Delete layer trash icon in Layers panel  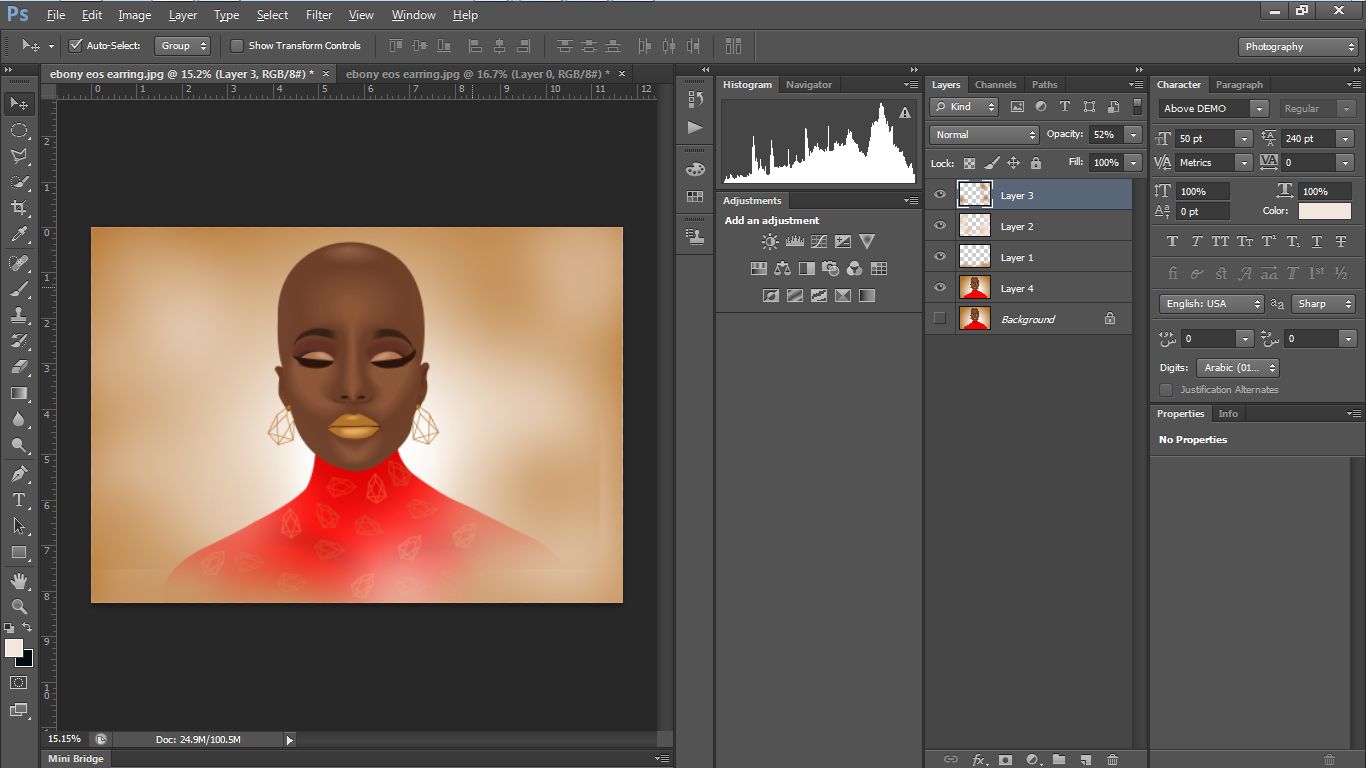click(1112, 760)
